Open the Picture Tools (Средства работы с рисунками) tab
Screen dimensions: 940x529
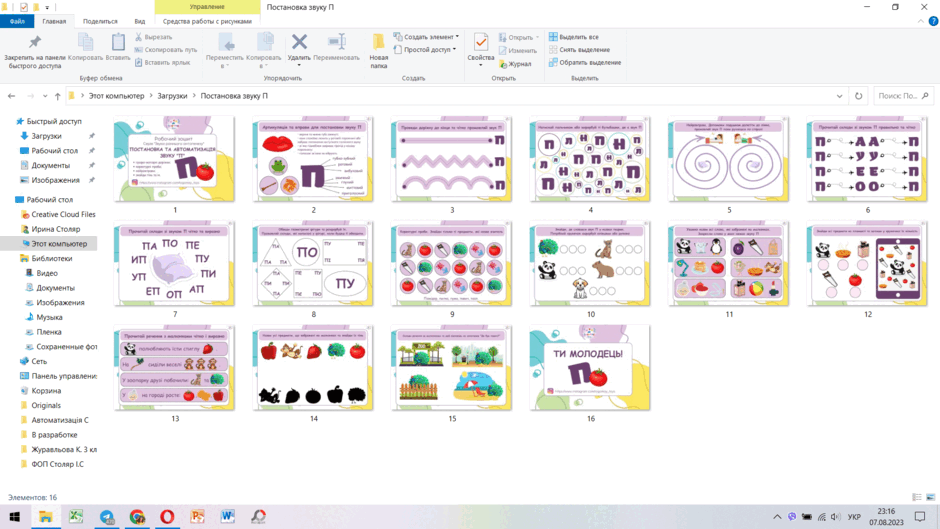(207, 21)
